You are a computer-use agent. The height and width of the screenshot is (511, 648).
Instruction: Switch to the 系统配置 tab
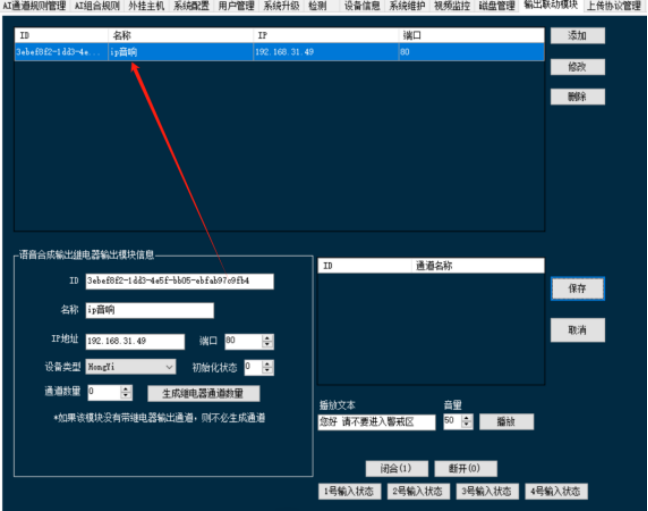(x=191, y=6)
